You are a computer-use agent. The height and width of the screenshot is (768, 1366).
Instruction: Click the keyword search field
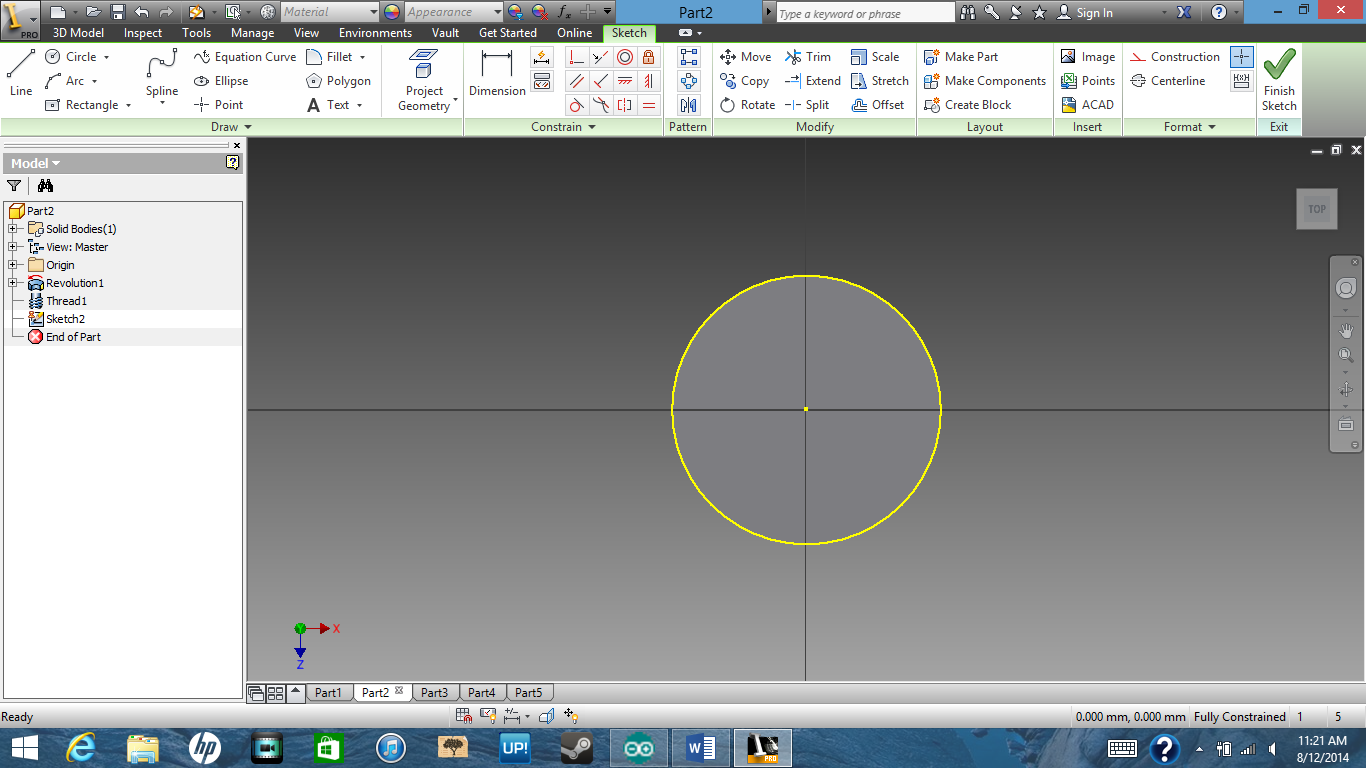[863, 13]
